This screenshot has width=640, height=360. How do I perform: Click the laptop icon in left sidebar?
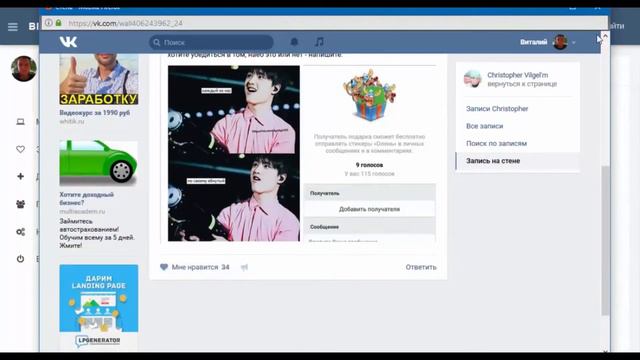click(x=20, y=122)
